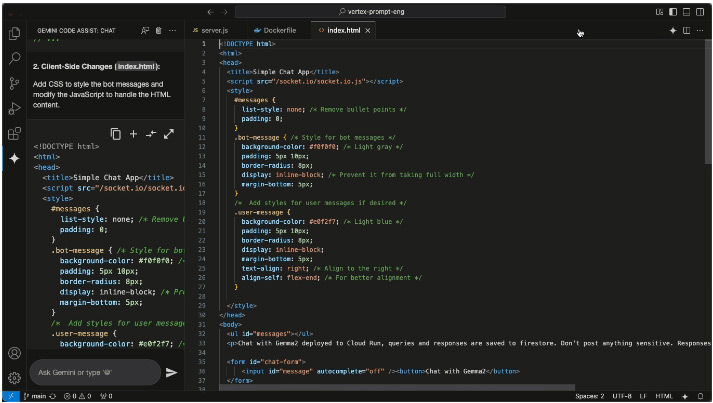Change the LF end of line sequence

click(x=643, y=396)
